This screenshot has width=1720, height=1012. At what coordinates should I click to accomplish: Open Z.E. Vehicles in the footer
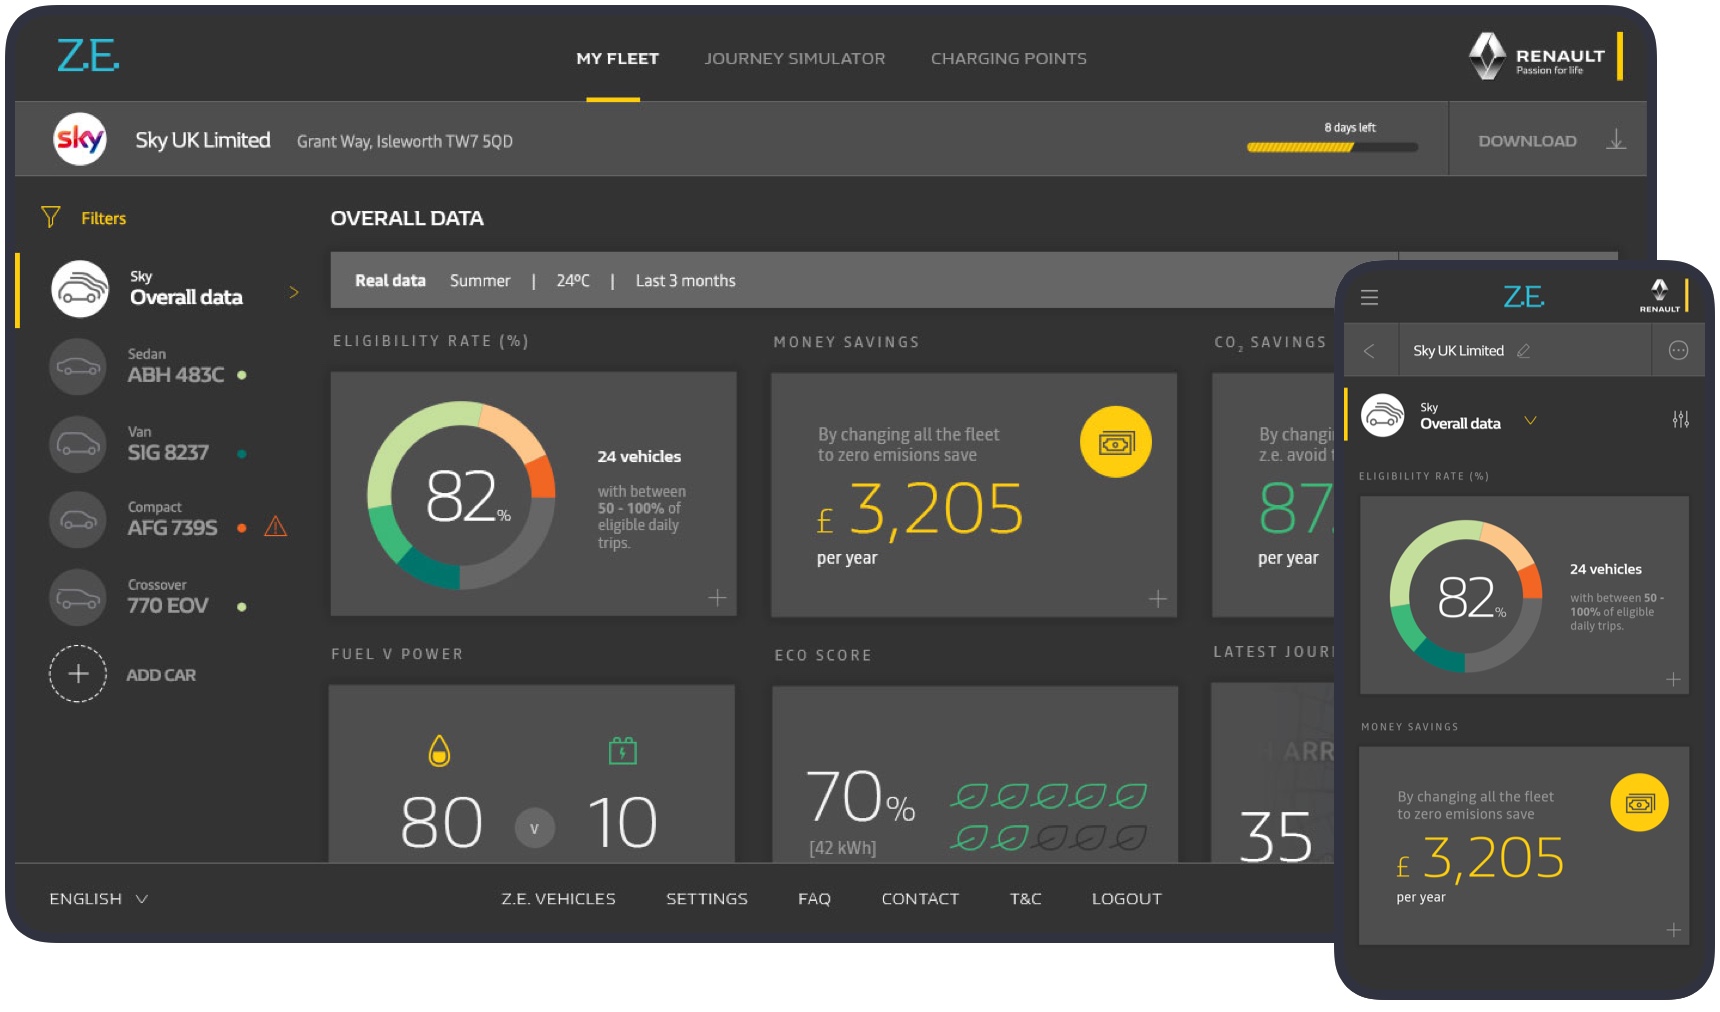point(558,899)
